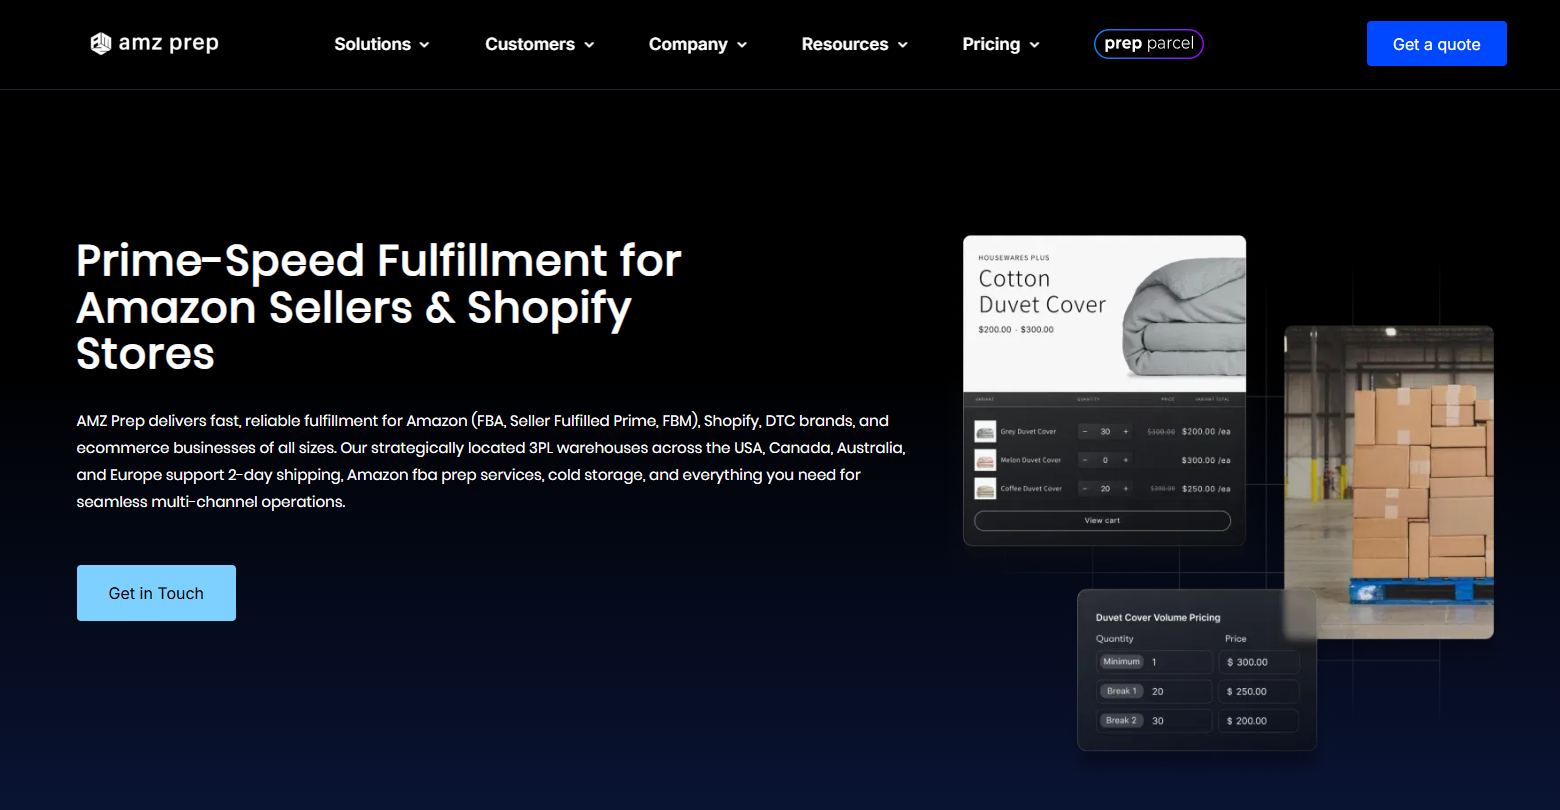Click the amz prep logo icon
The height and width of the screenshot is (810, 1560).
(x=100, y=44)
